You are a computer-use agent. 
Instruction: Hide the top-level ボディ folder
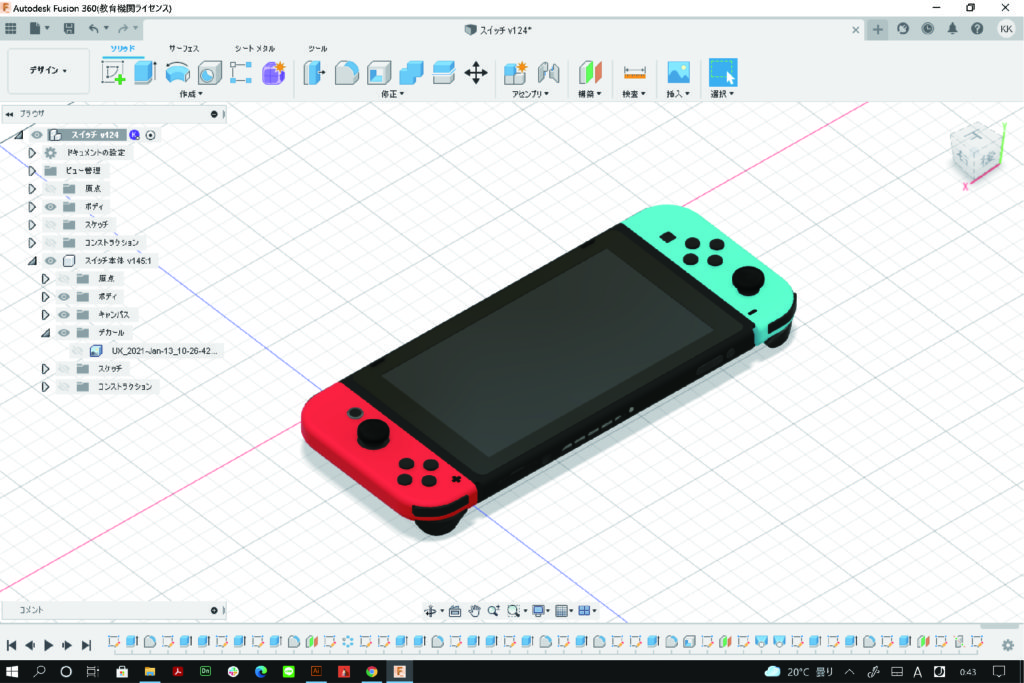click(x=50, y=206)
